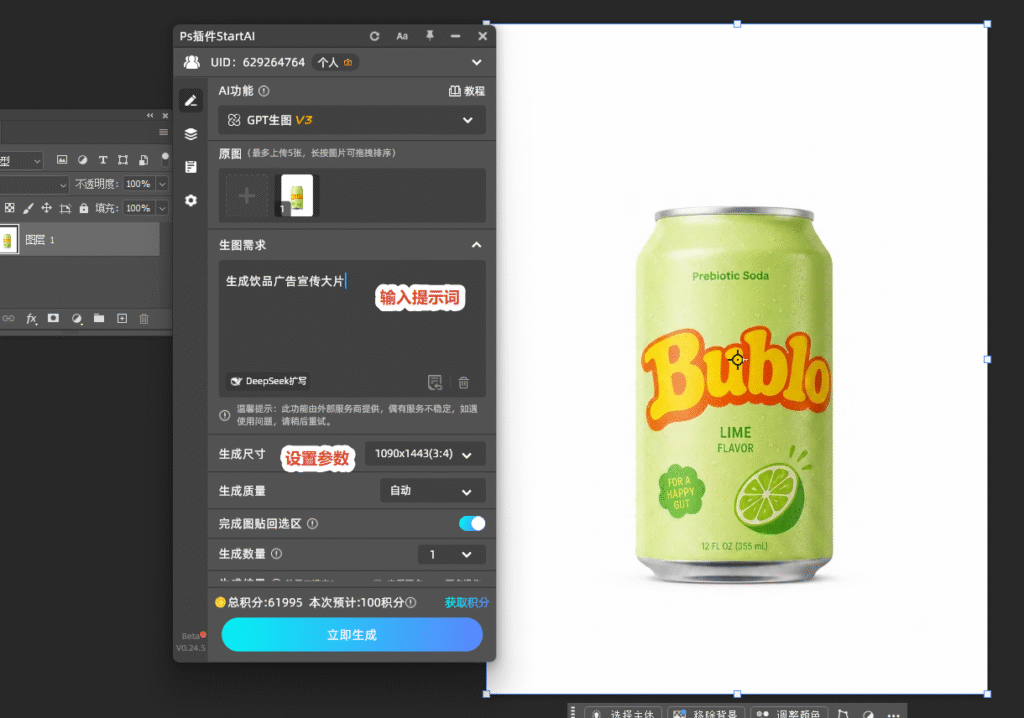
Task: Click 移除背景 in contextual task bar
Action: point(708,714)
